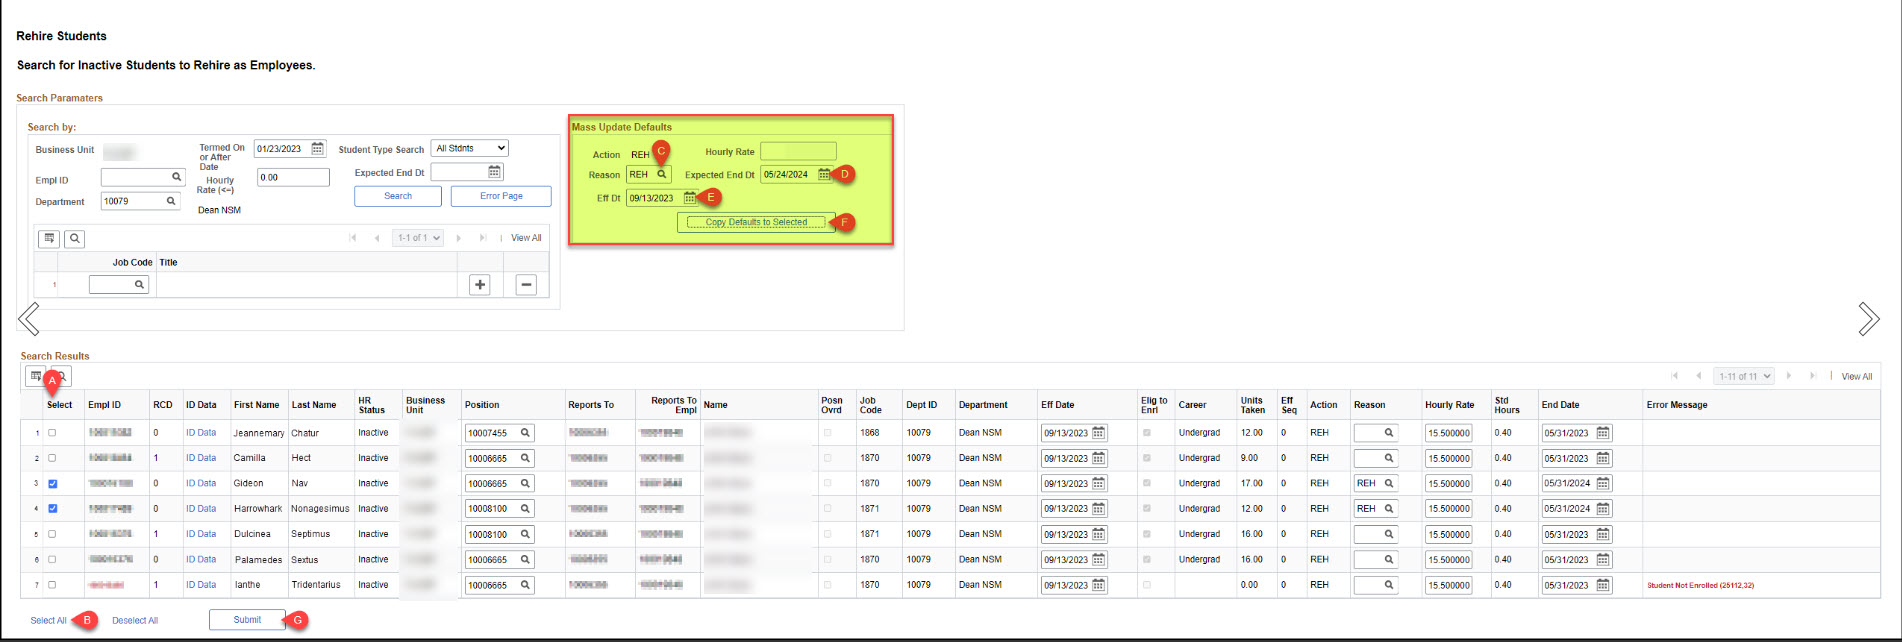
Task: Open Eff Date calendar for Hect's row
Action: (1099, 458)
